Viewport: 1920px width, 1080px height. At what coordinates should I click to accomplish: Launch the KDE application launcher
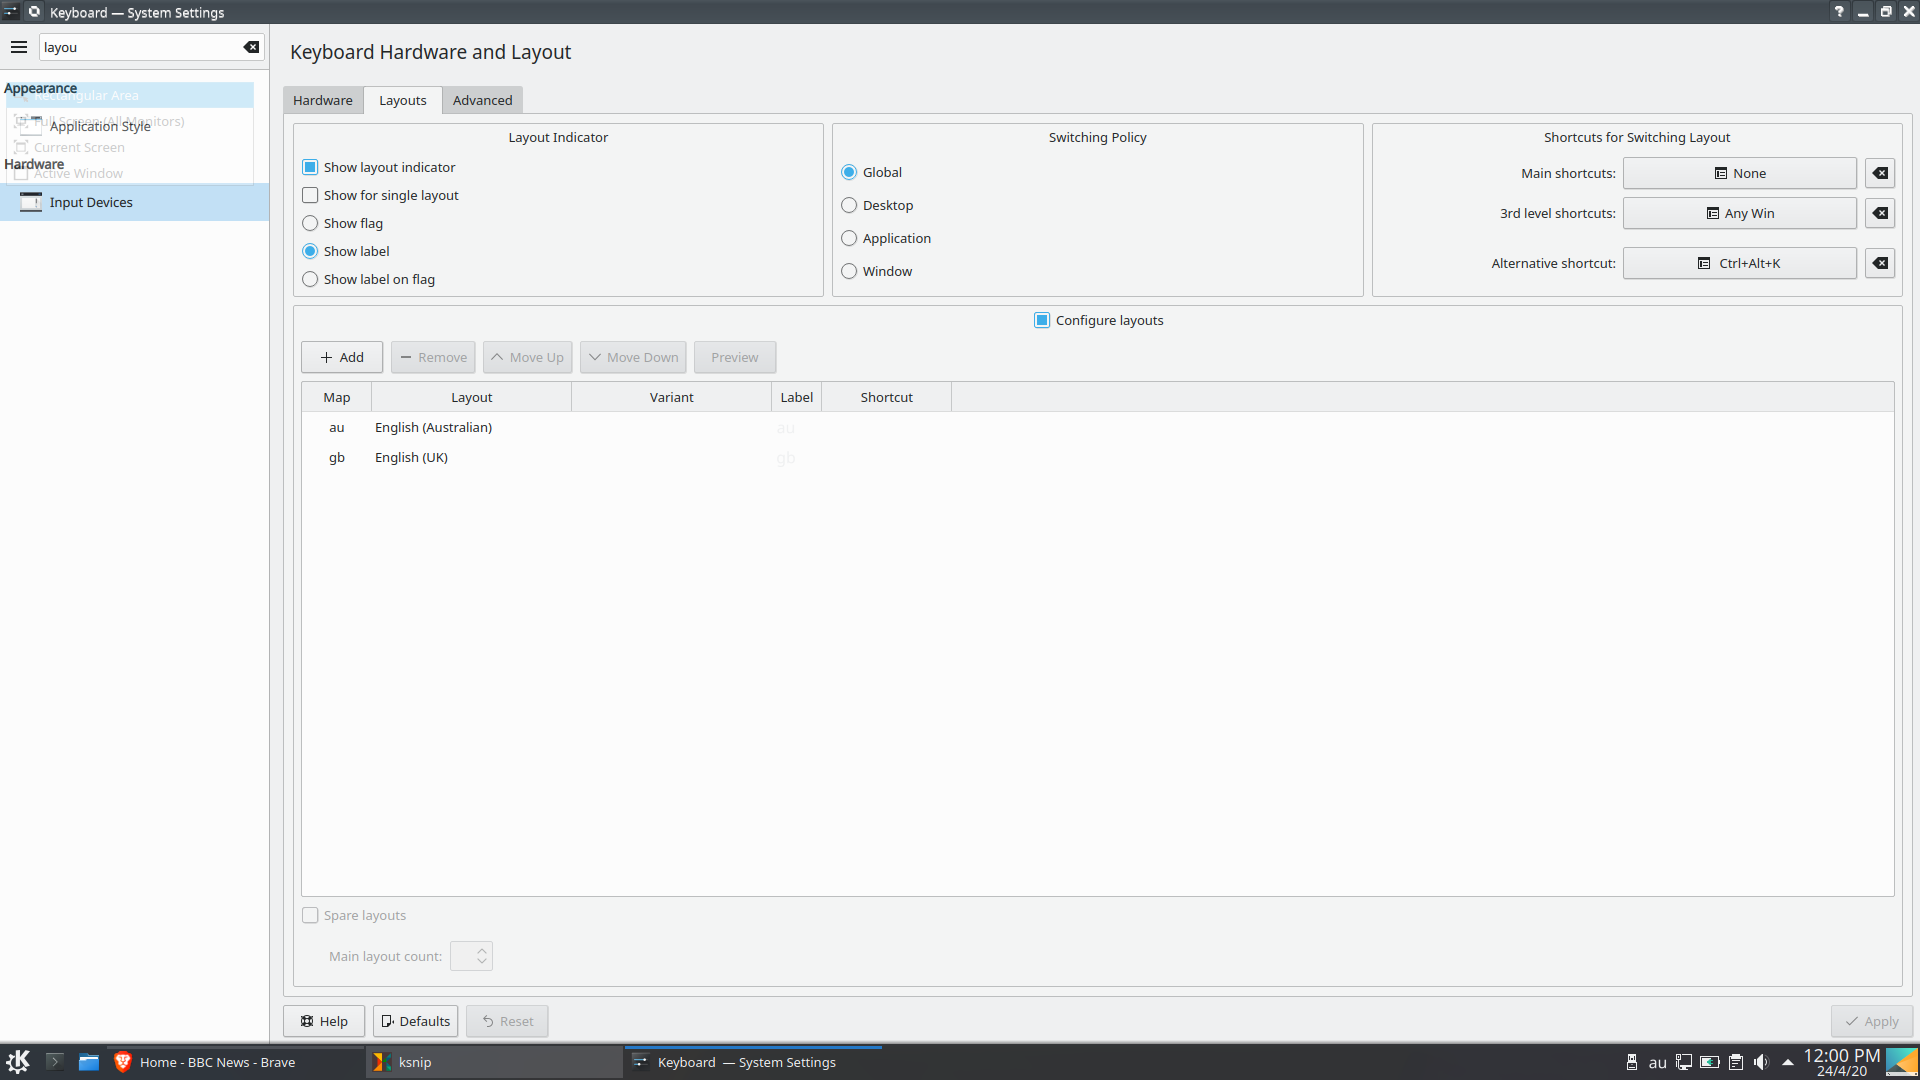pyautogui.click(x=18, y=1062)
